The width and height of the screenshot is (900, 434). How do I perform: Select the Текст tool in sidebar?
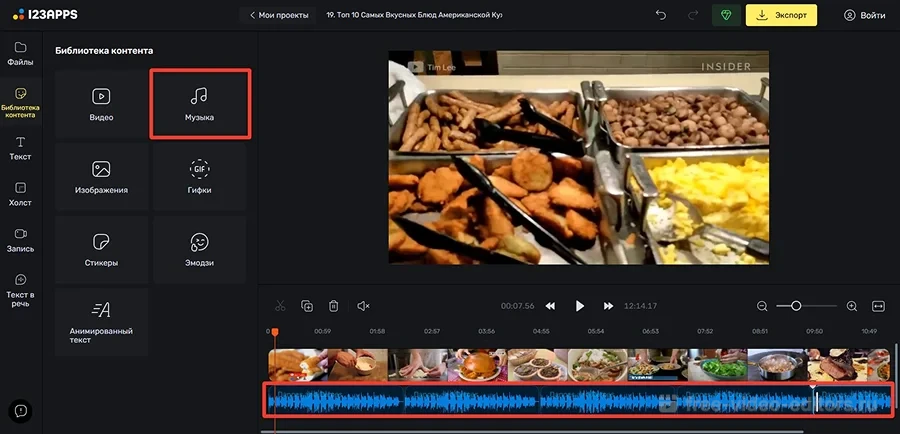[x=20, y=148]
